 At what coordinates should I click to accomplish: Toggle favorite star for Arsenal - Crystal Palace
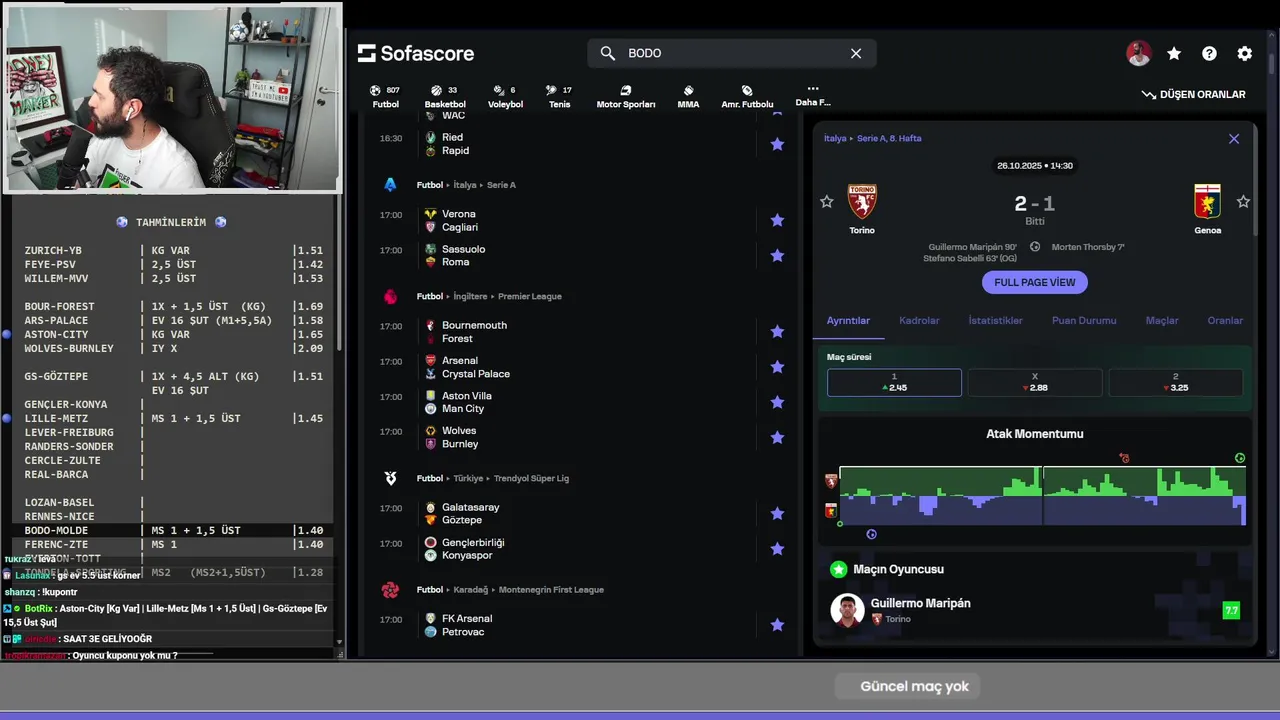777,367
